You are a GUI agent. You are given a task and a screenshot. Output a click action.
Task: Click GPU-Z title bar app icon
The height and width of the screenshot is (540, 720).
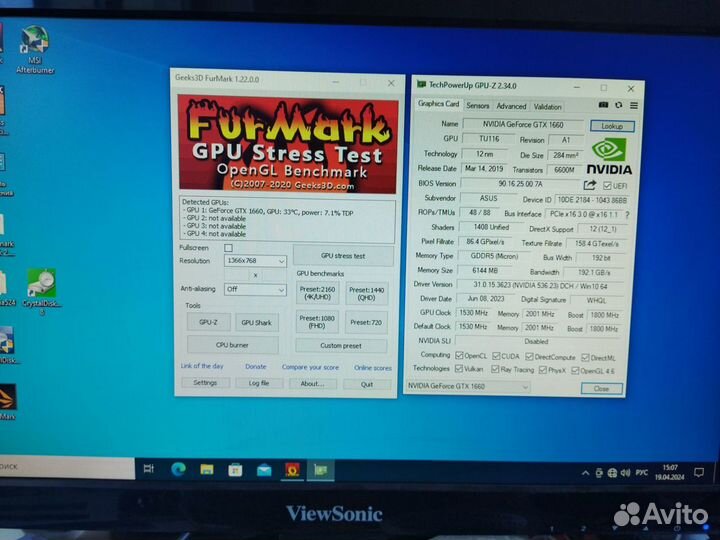coord(421,84)
